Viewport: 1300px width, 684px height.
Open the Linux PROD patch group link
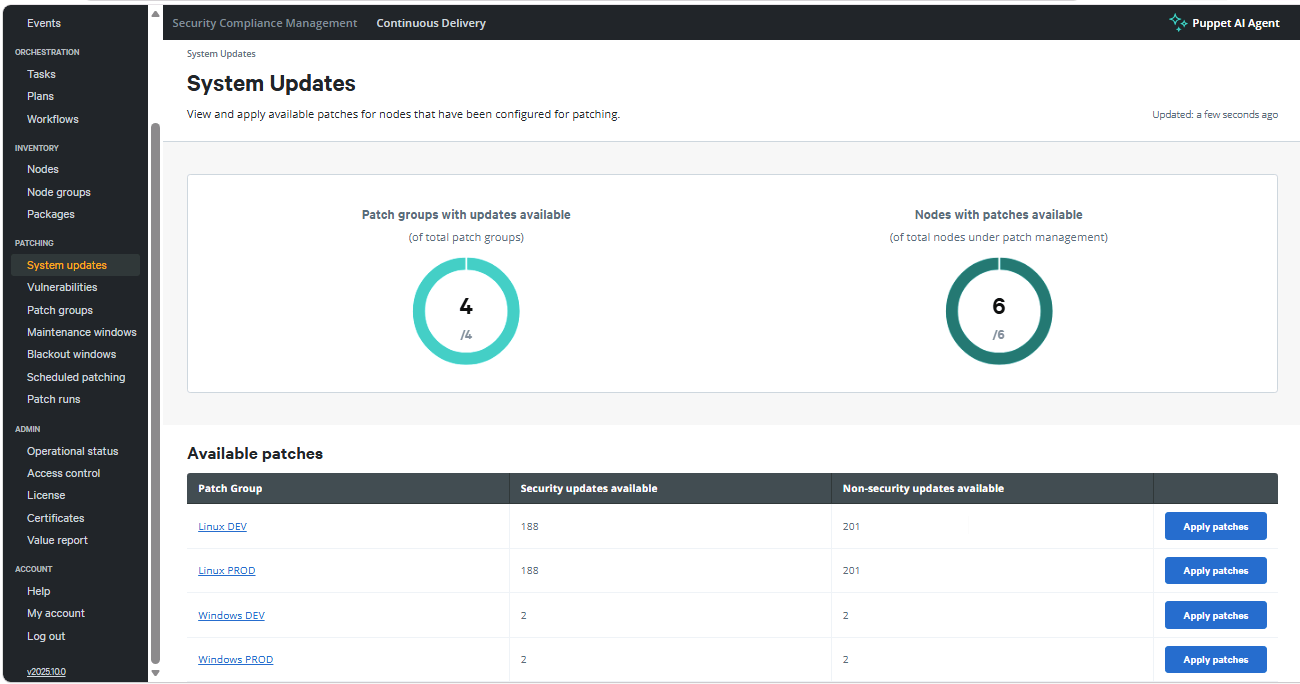point(227,571)
